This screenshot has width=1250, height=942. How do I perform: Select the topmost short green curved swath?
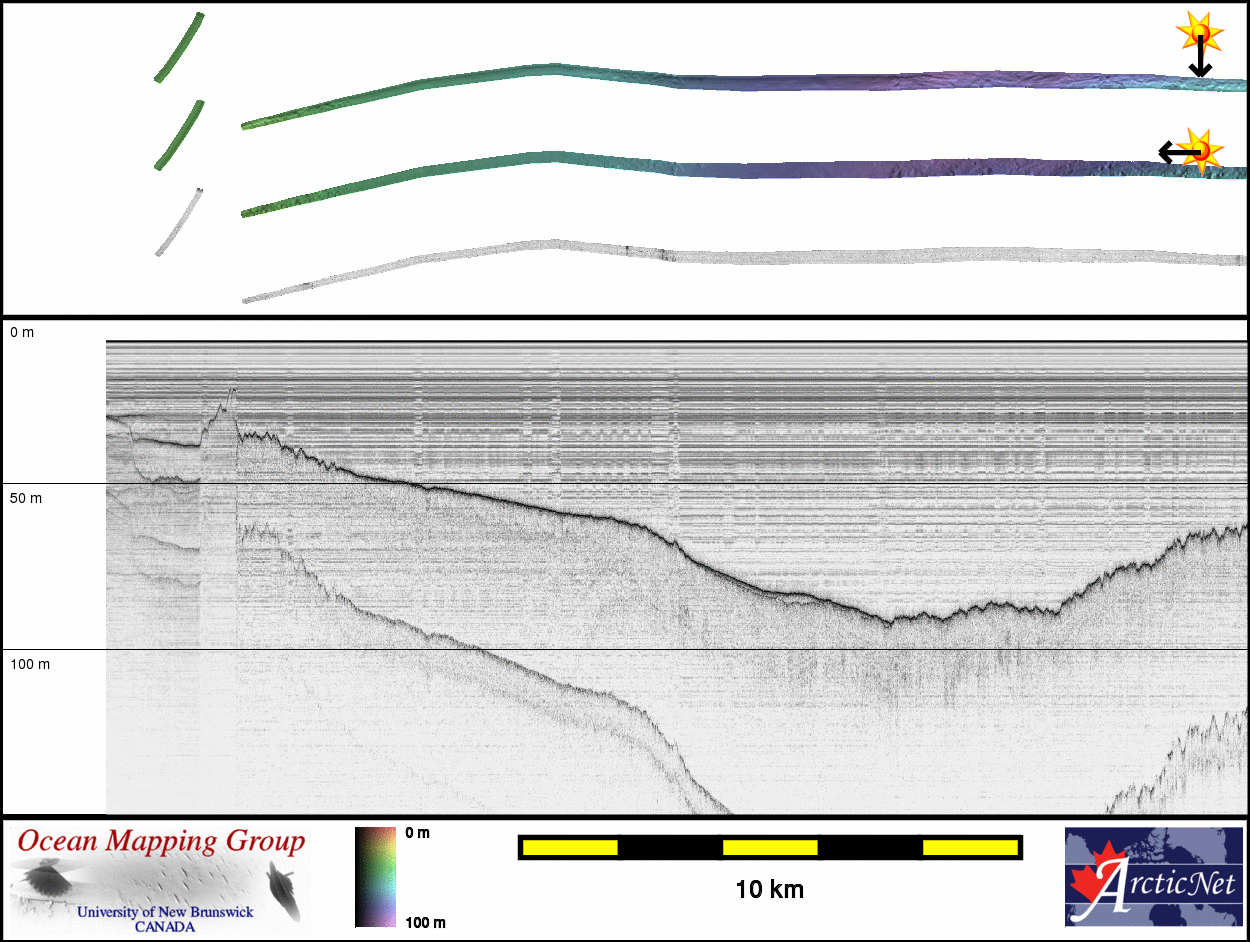tap(180, 48)
